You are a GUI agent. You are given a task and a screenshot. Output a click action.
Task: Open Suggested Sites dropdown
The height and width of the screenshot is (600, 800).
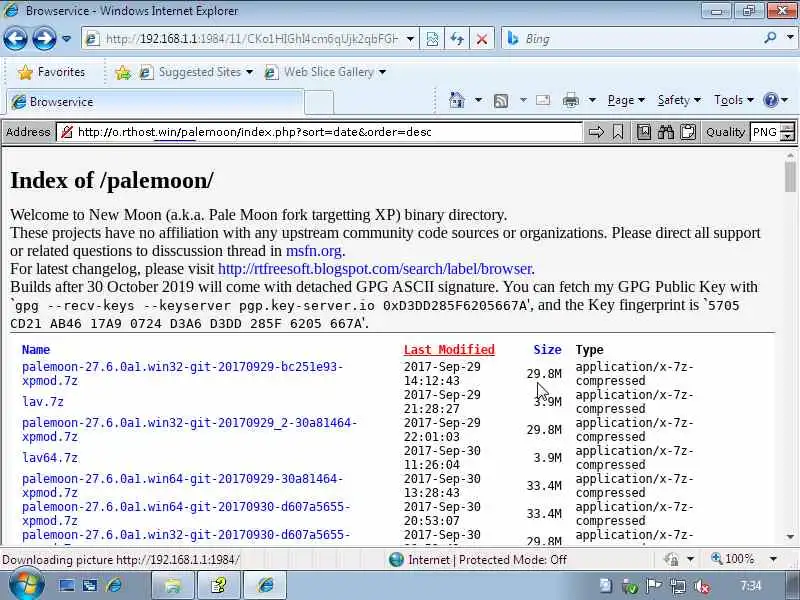pos(196,72)
